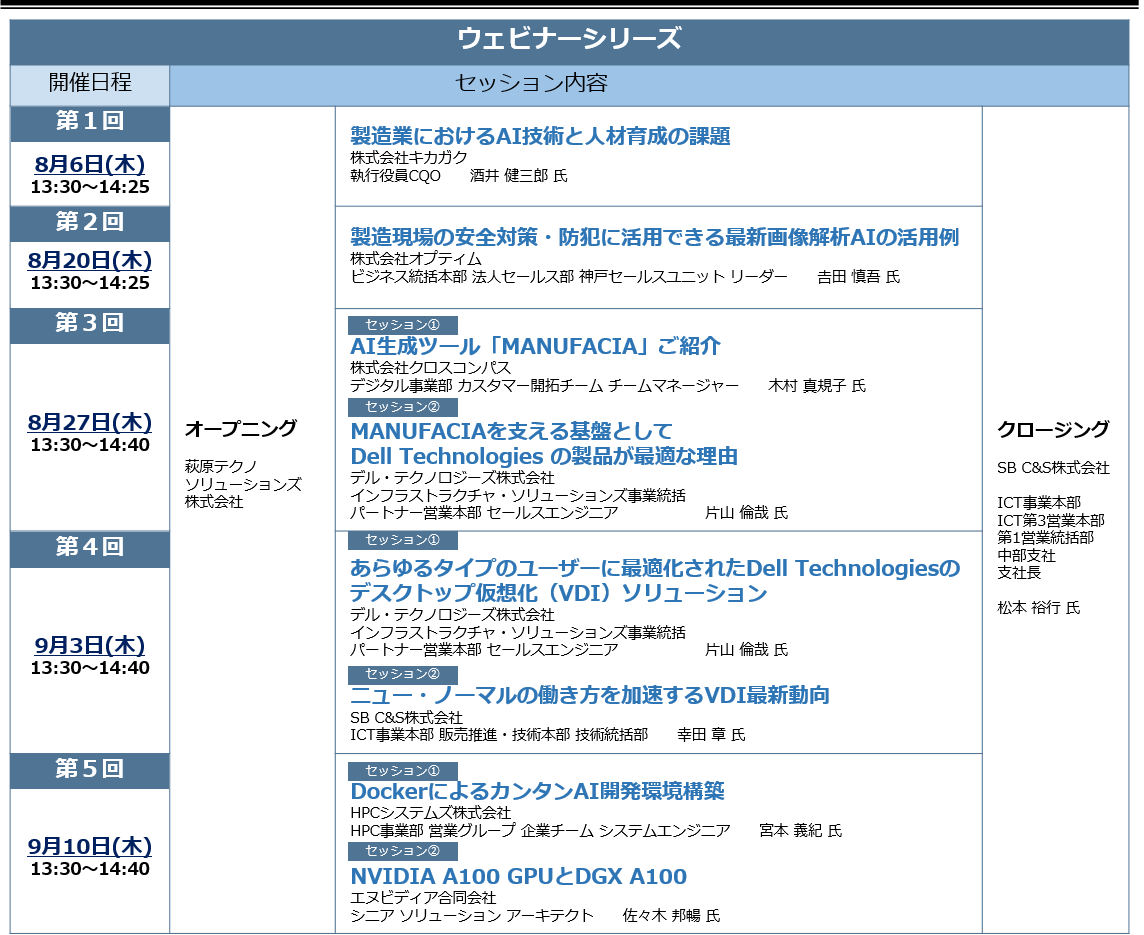
Task: Click title あらゆるタイプのユーザーに最適化されたDell Technologiesの
Action: [655, 568]
